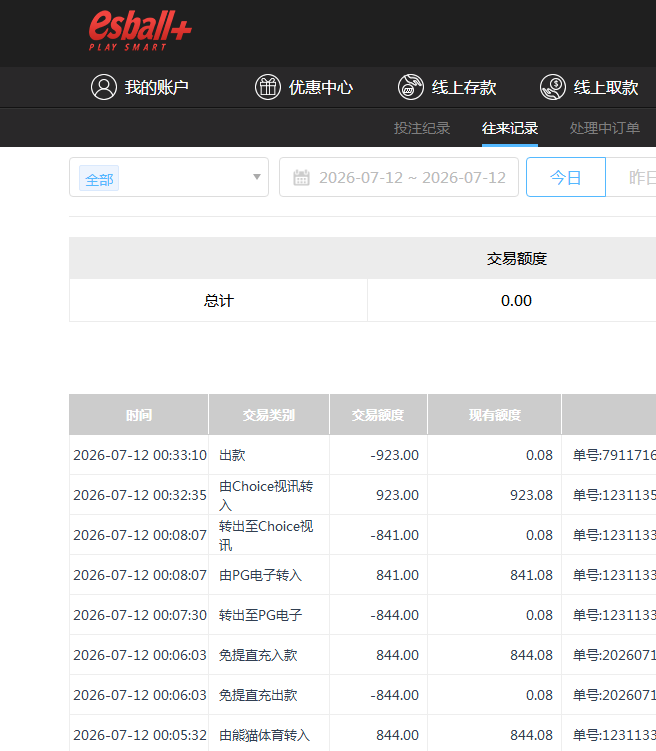This screenshot has width=656, height=751.
Task: Switch to 投注纪录 tab
Action: coord(422,128)
